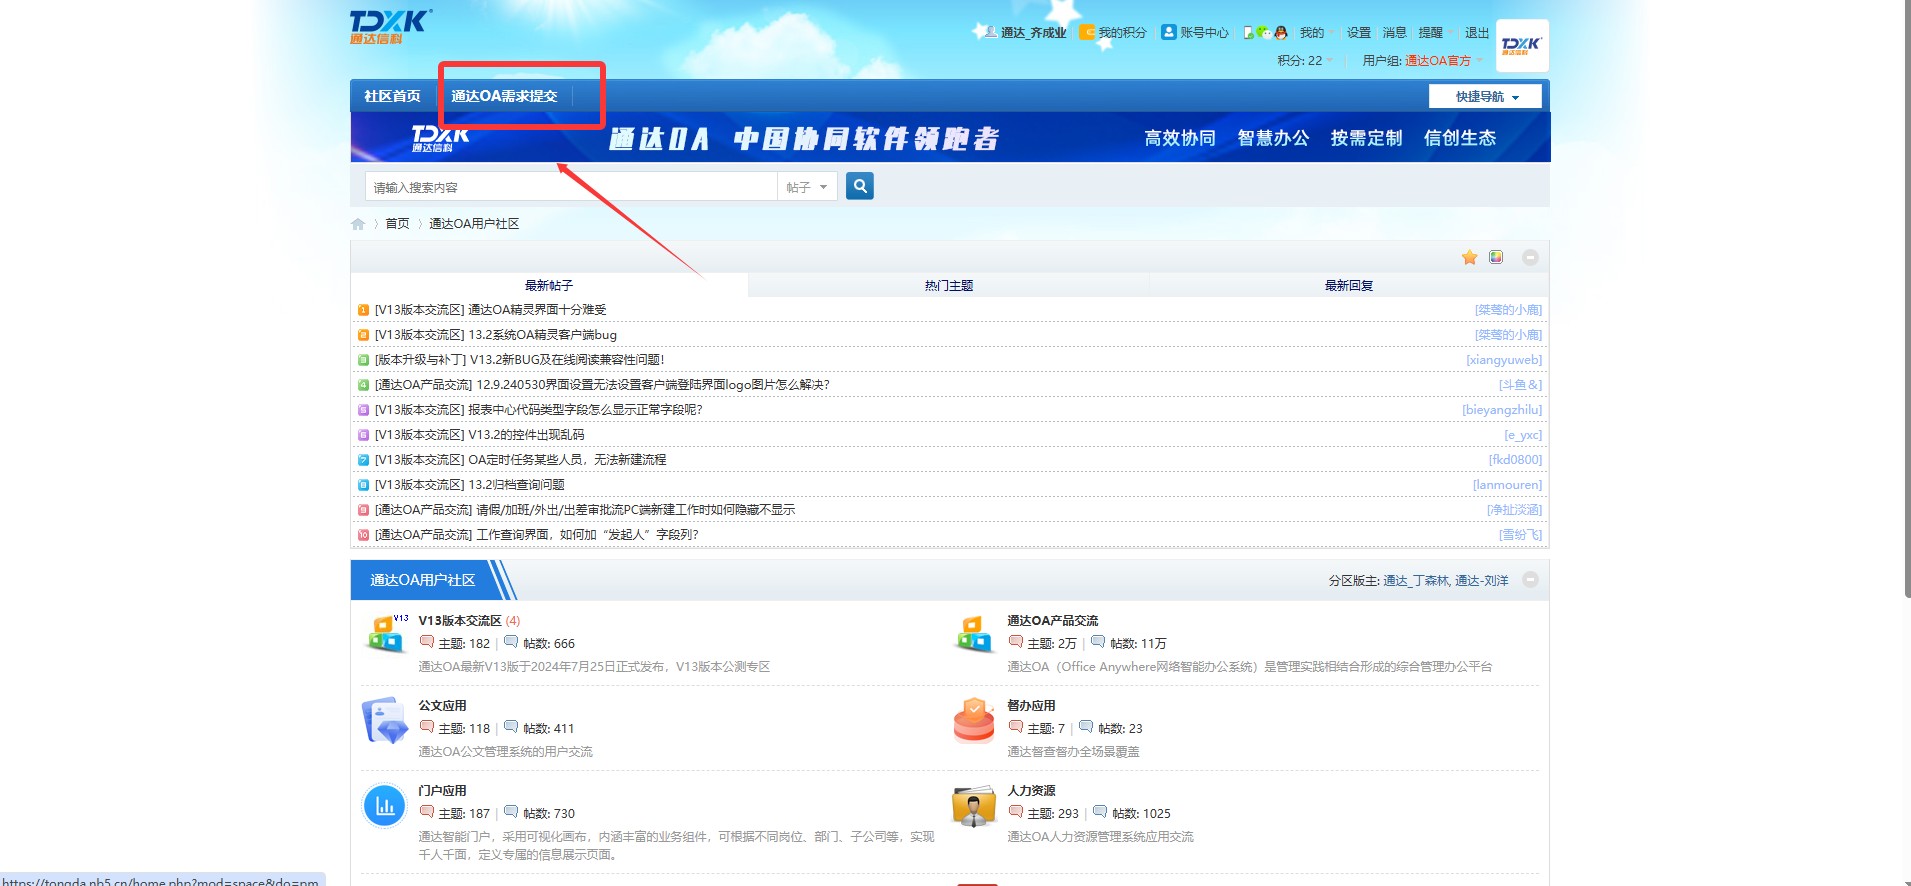Click the WeChat icon in the header
1911x886 pixels.
tap(1264, 32)
